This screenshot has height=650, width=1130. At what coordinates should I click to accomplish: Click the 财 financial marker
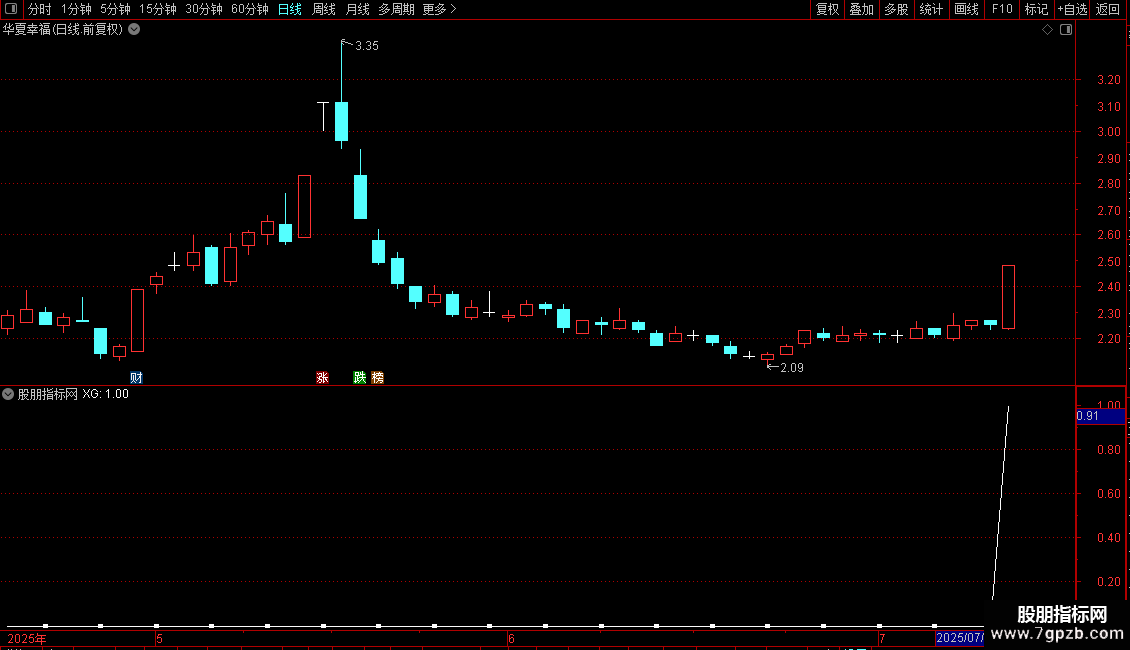click(x=136, y=378)
